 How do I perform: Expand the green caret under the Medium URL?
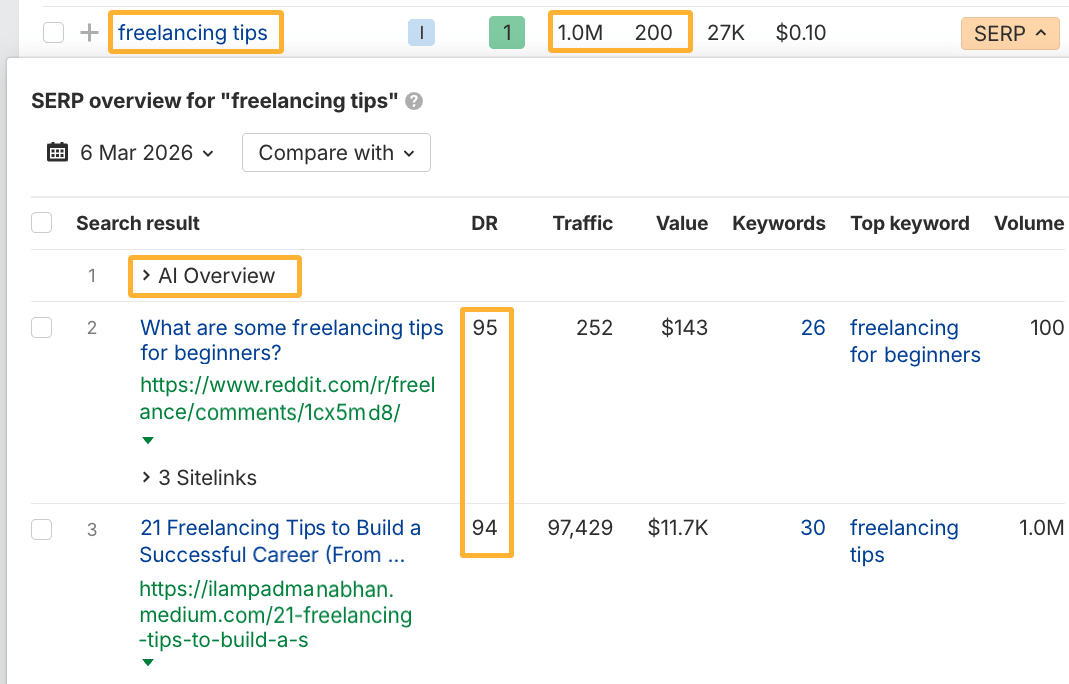(147, 662)
